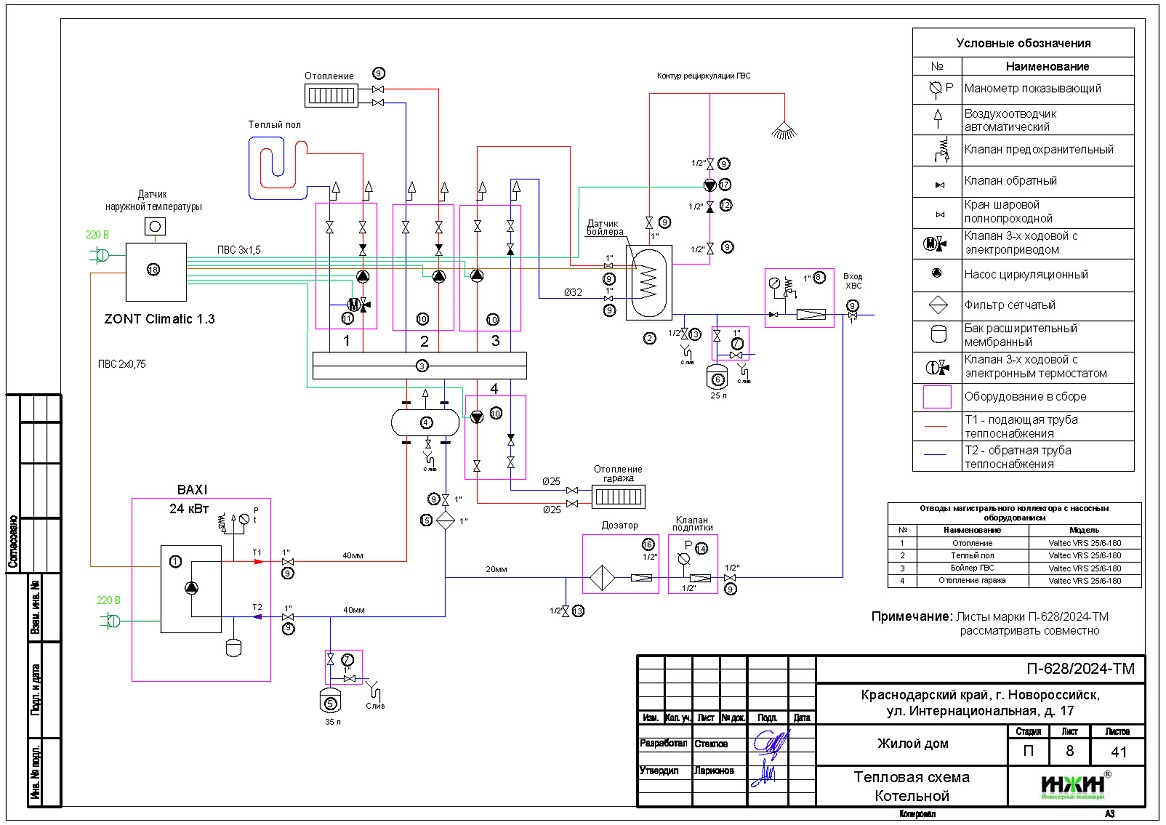The image size is (1166, 825).
Task: Click the Теплый пол floor heating coil
Action: 276,162
